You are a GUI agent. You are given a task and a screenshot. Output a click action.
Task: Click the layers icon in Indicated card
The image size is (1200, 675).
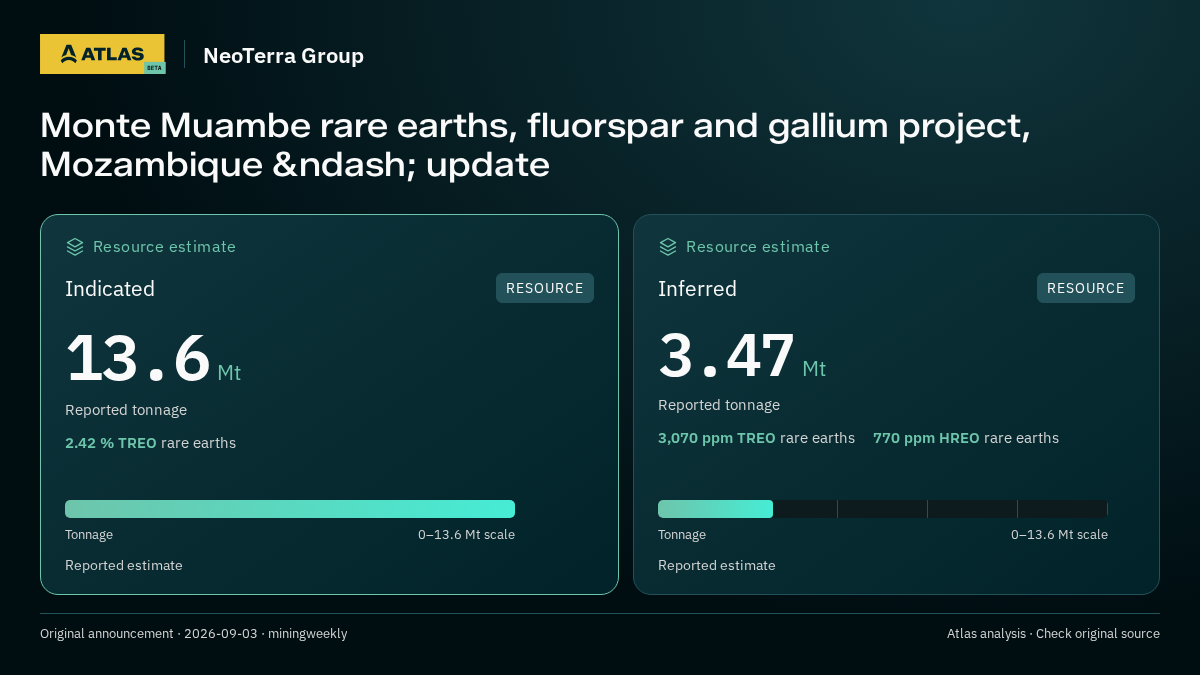click(x=75, y=247)
